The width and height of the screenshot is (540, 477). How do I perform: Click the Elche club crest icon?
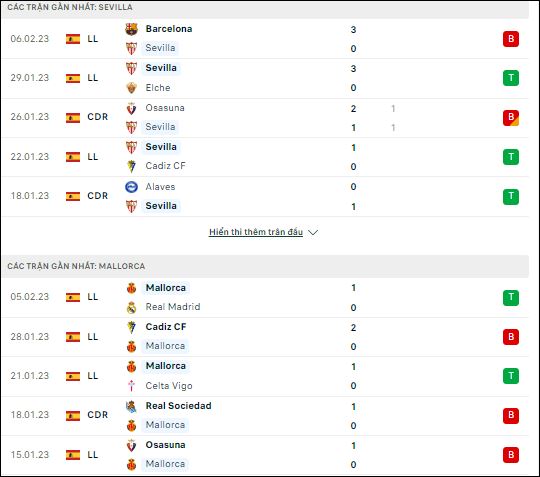click(131, 88)
